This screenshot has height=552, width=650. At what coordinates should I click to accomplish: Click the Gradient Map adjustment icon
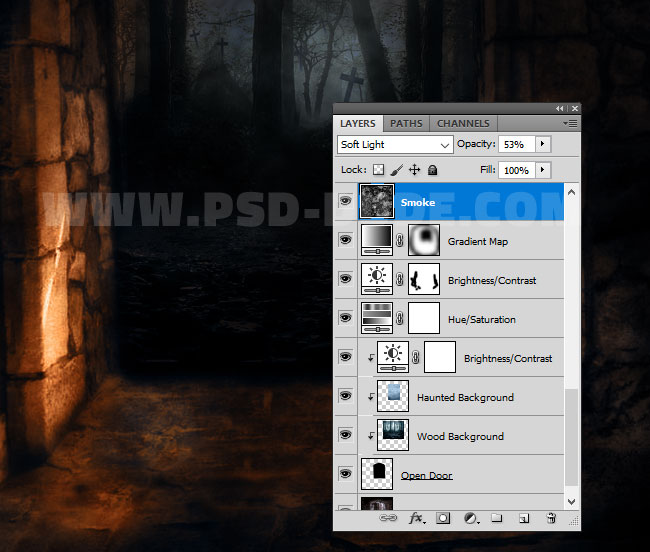[x=377, y=240]
